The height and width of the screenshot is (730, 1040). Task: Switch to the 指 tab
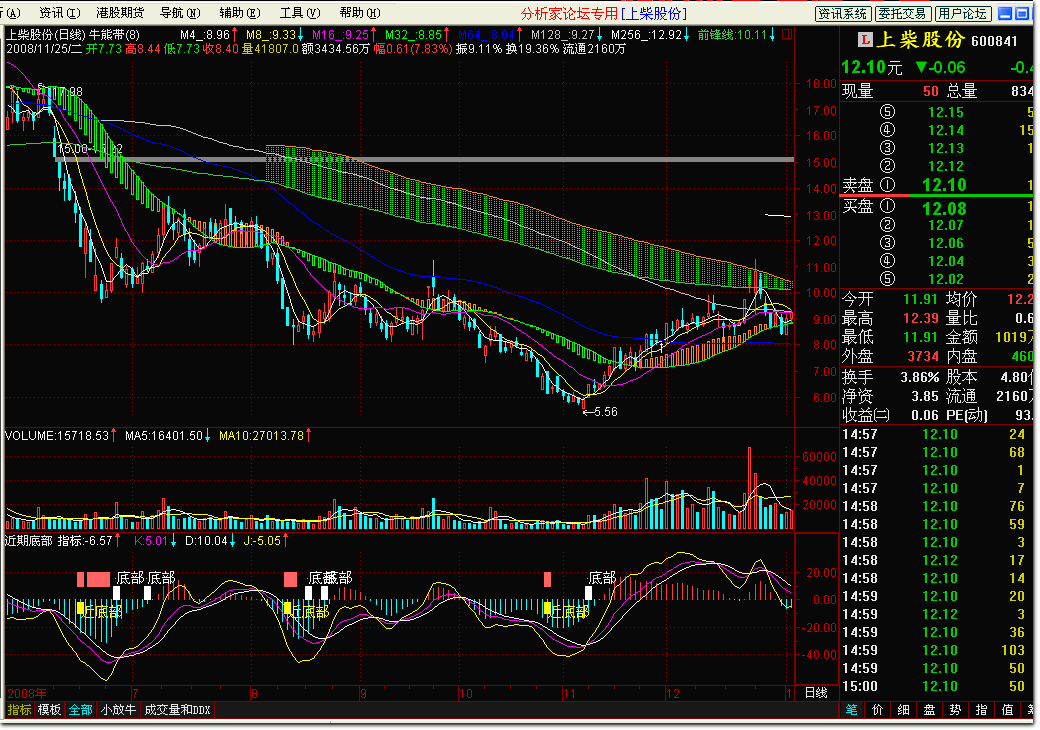click(981, 710)
